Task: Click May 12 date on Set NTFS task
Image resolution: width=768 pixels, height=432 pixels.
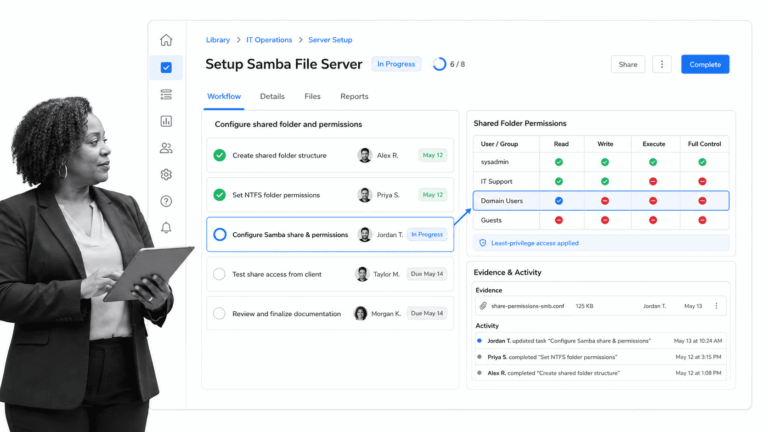Action: point(432,195)
